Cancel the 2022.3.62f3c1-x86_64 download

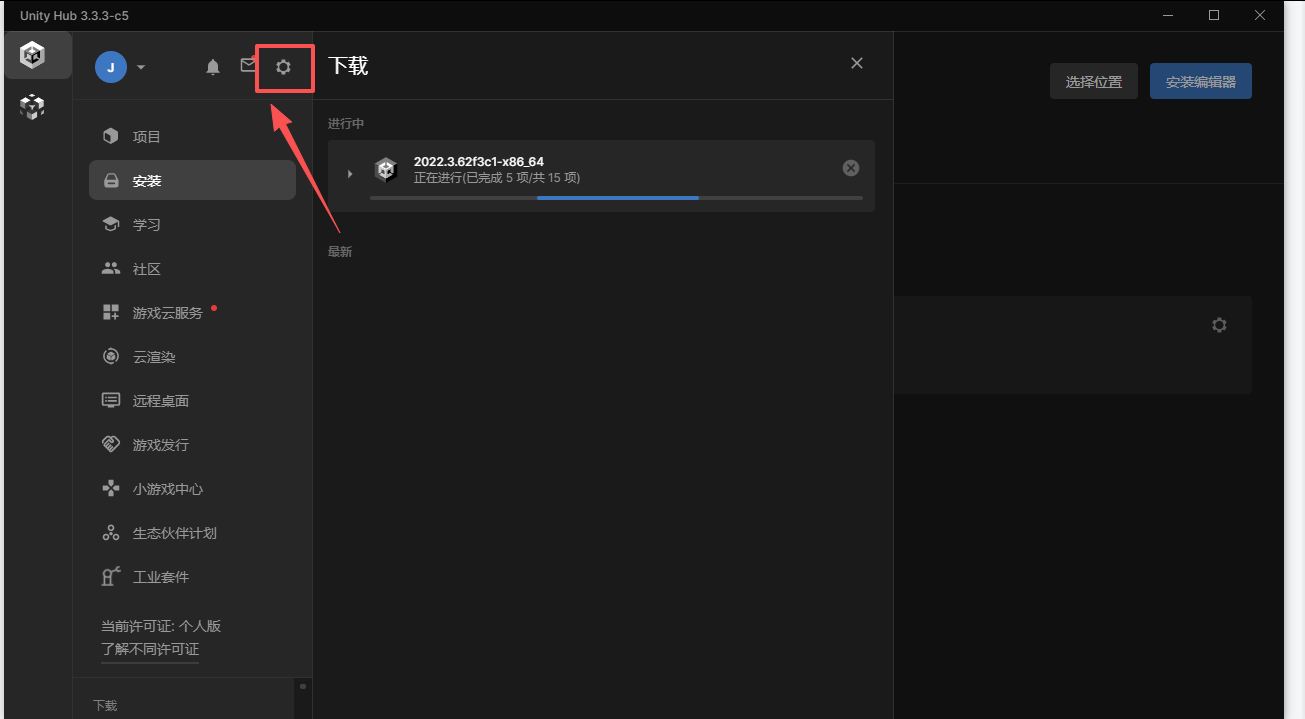[x=851, y=168]
